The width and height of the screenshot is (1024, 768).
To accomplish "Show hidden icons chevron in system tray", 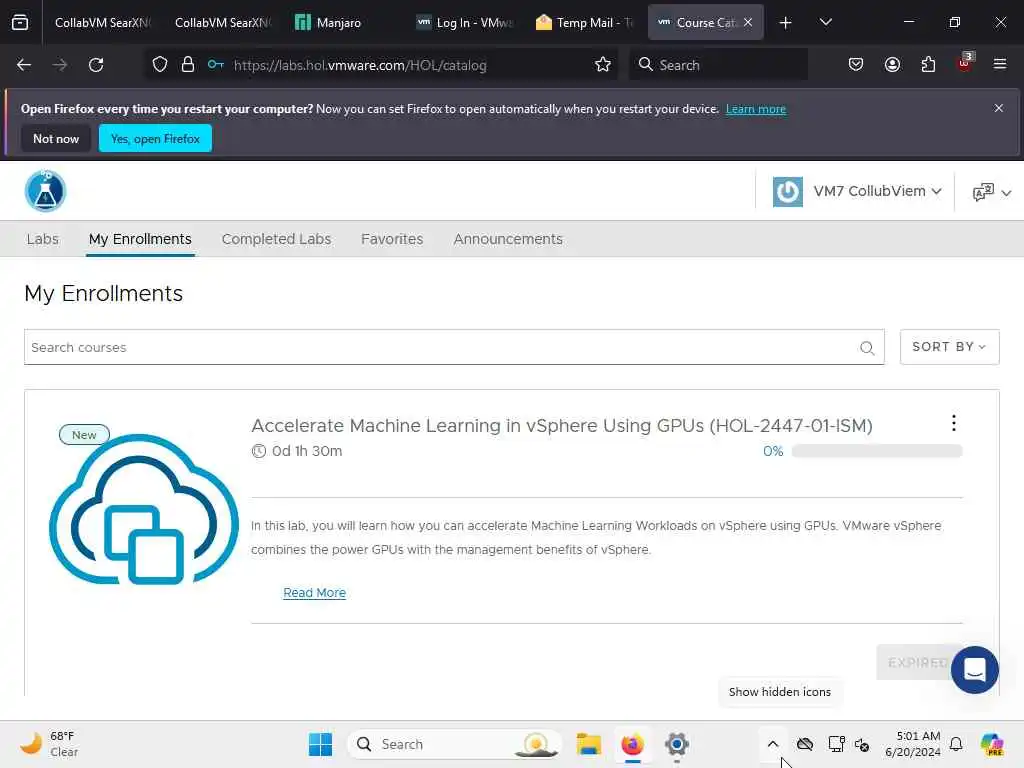I will (x=773, y=744).
